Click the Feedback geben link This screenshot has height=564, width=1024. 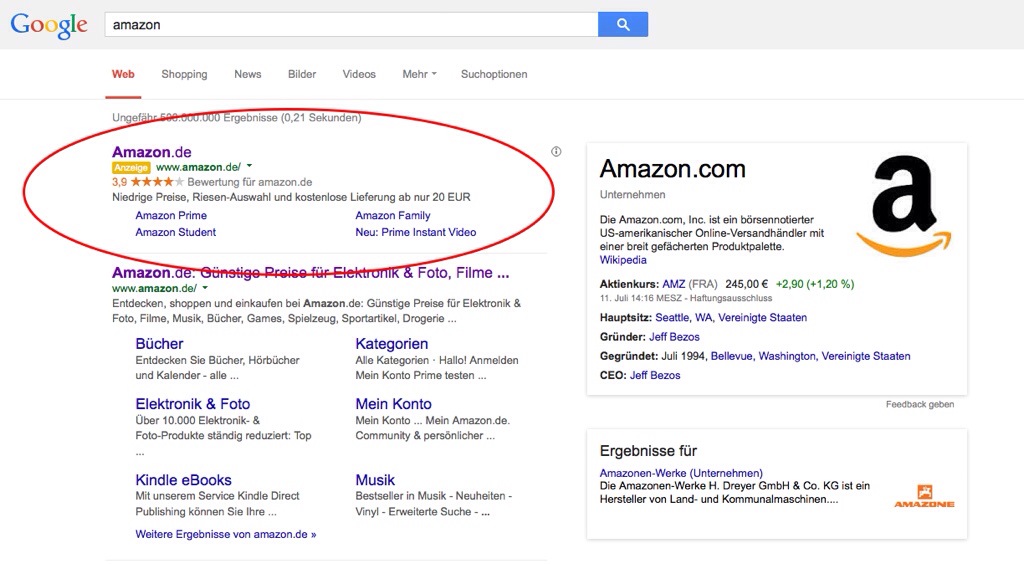coord(920,405)
